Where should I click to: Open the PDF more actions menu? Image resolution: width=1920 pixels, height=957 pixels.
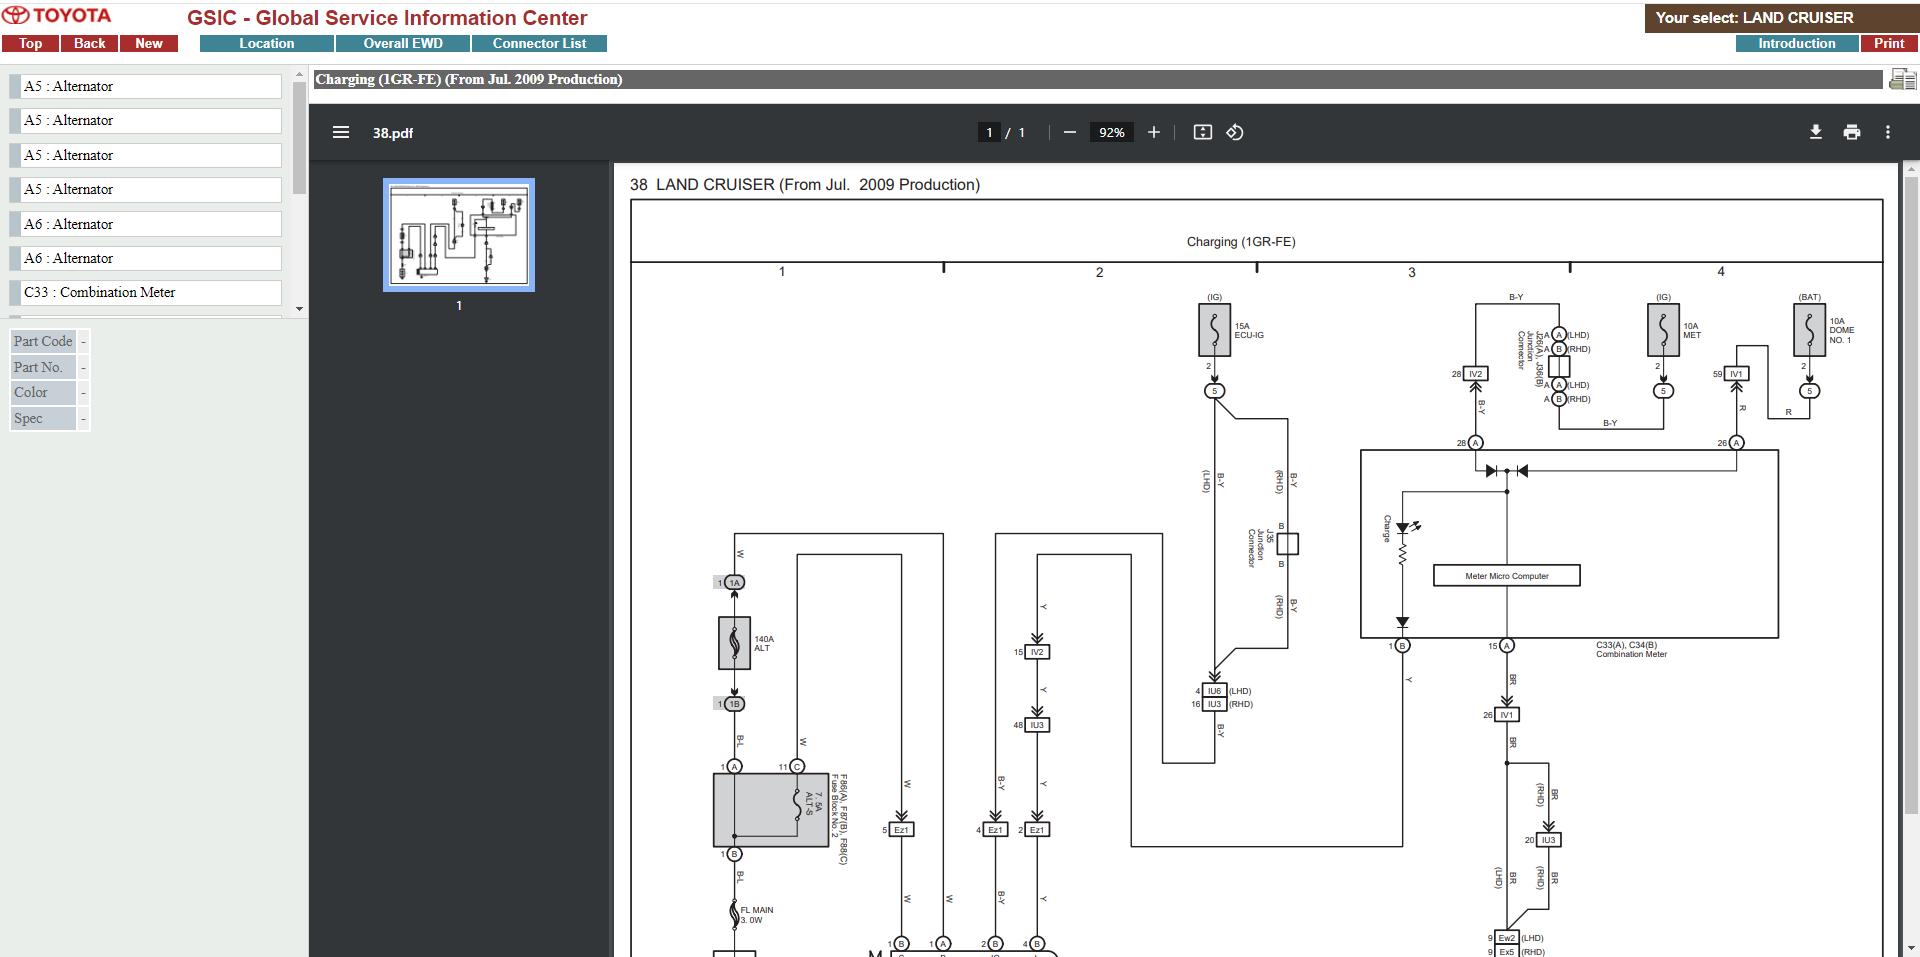(1888, 132)
